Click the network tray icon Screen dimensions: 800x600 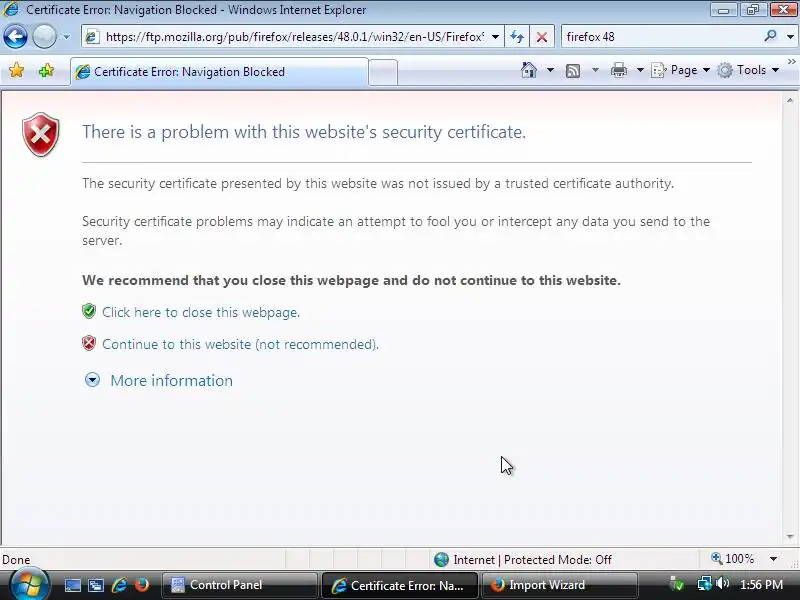[x=705, y=583]
